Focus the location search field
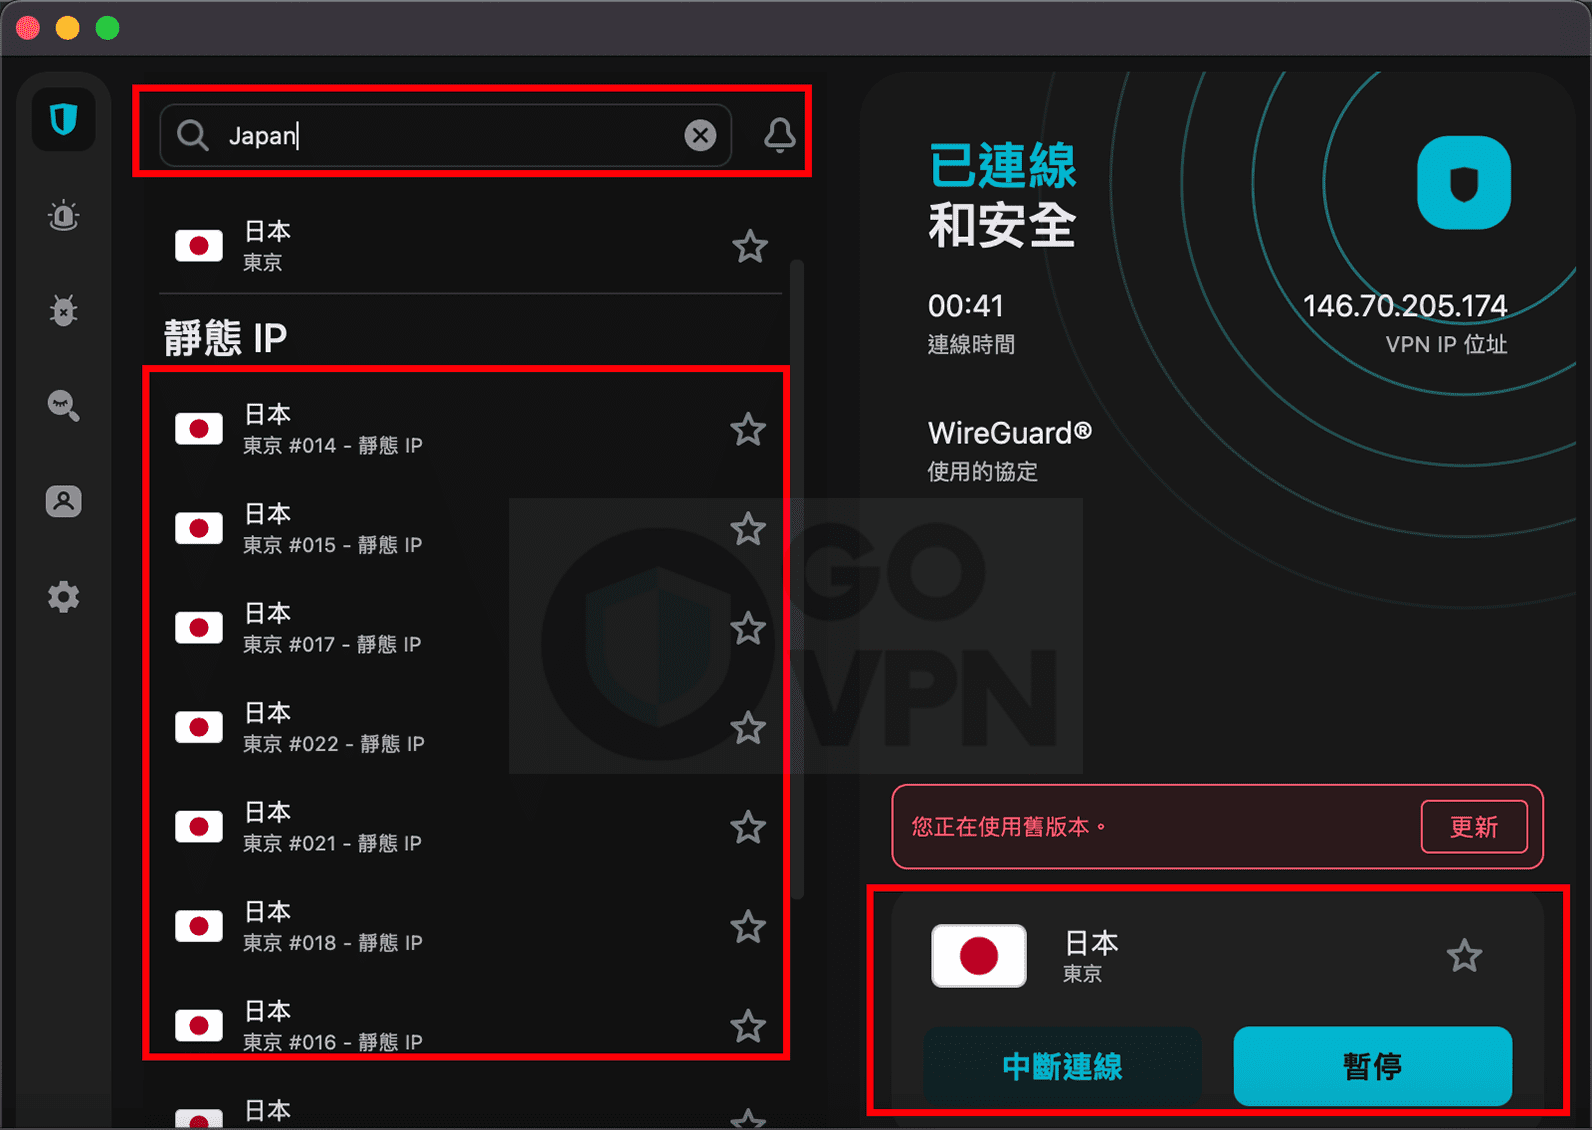 [445, 135]
